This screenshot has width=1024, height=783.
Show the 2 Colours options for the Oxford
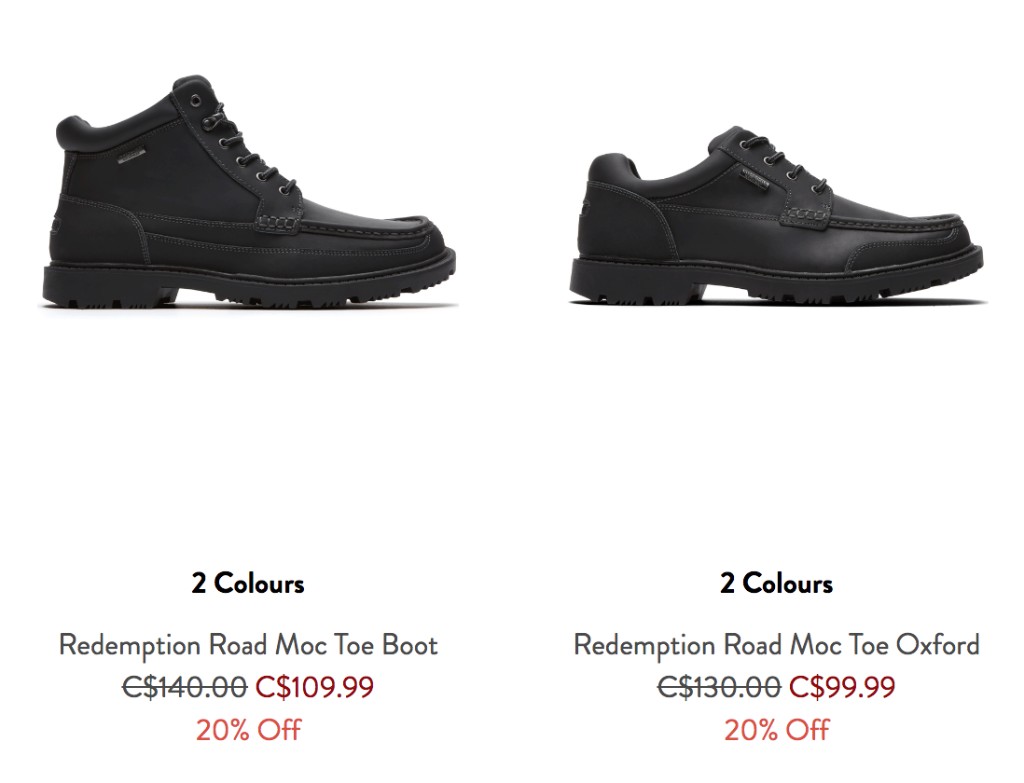(776, 583)
